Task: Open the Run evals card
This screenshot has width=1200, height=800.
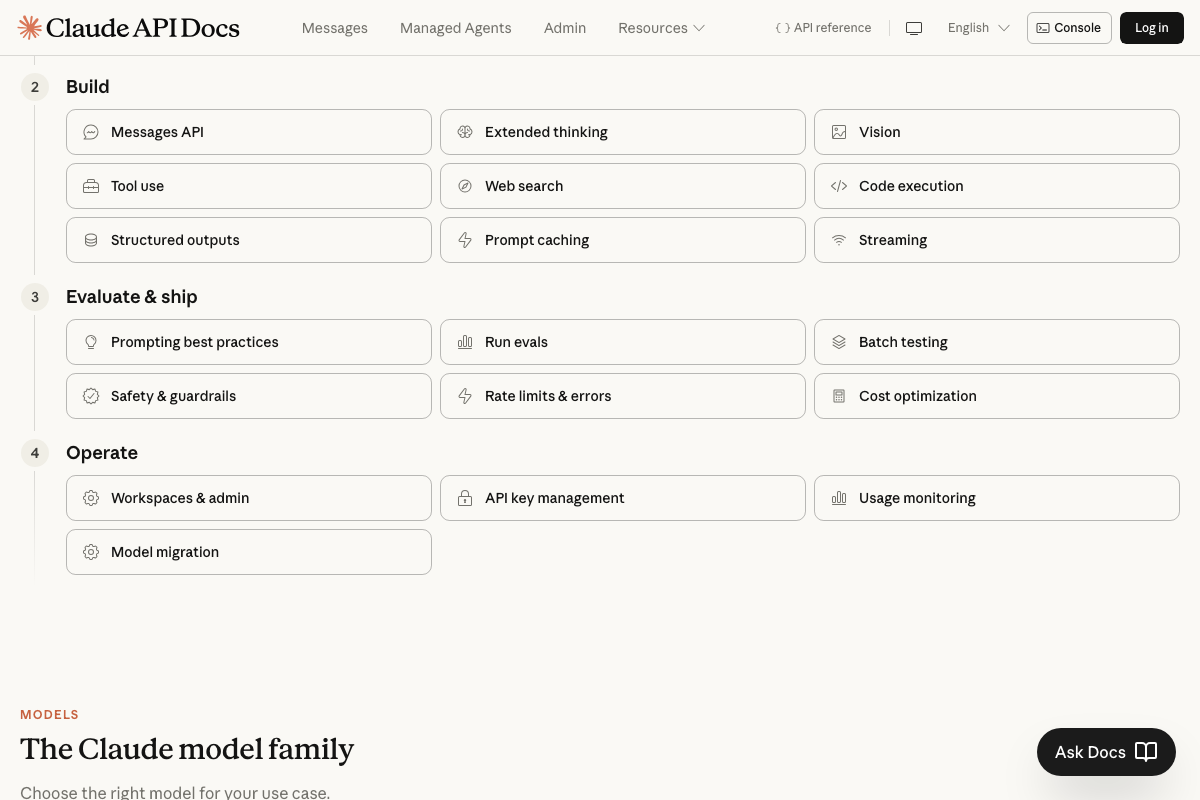Action: pos(623,342)
